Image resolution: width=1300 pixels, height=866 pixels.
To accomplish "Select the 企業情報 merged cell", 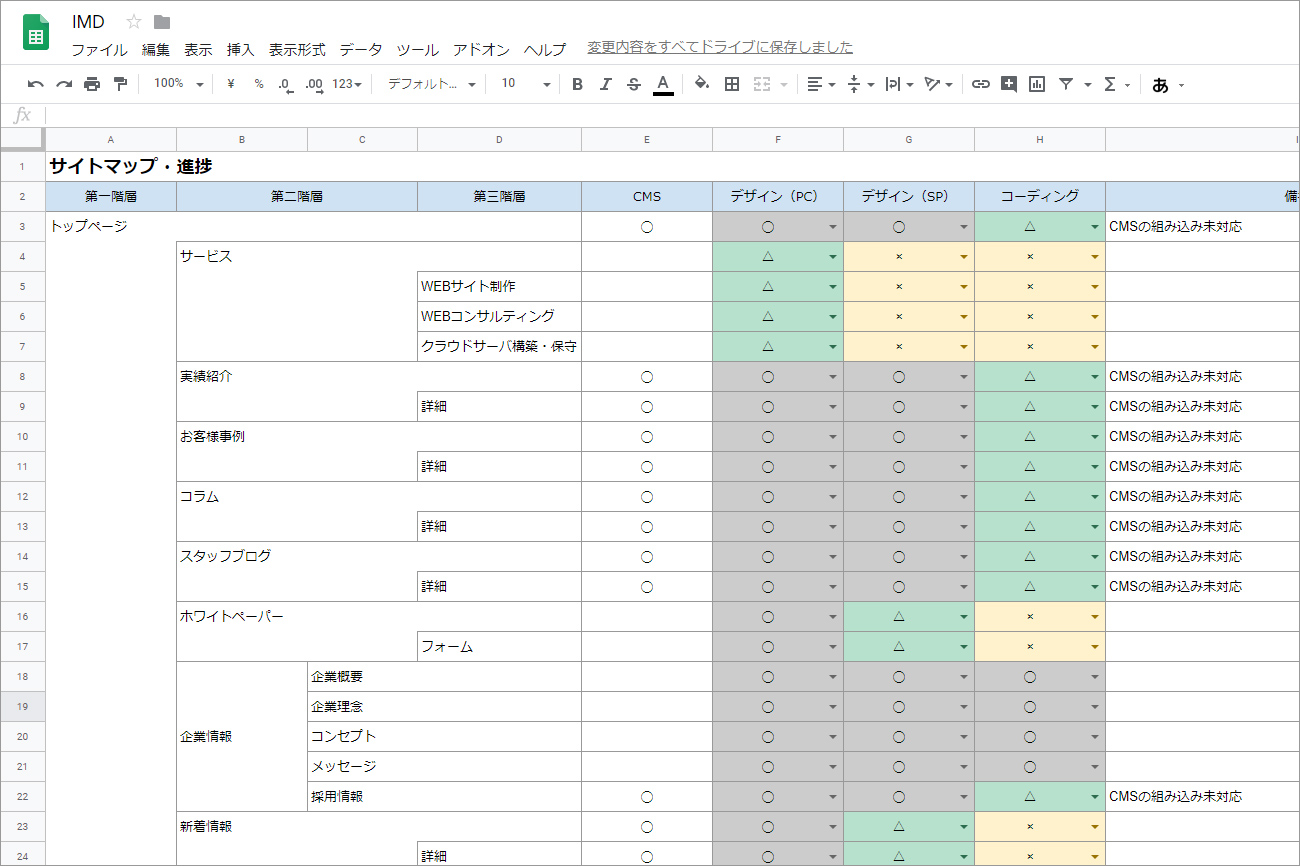I will (x=242, y=737).
